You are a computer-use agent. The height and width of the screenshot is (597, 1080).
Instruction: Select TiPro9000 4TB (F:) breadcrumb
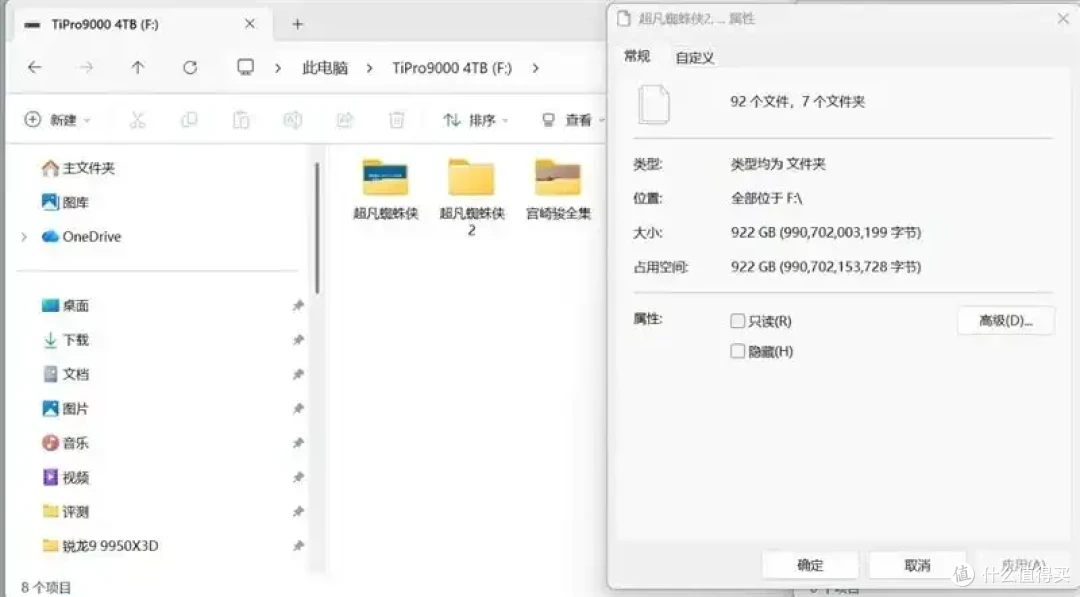pos(452,68)
